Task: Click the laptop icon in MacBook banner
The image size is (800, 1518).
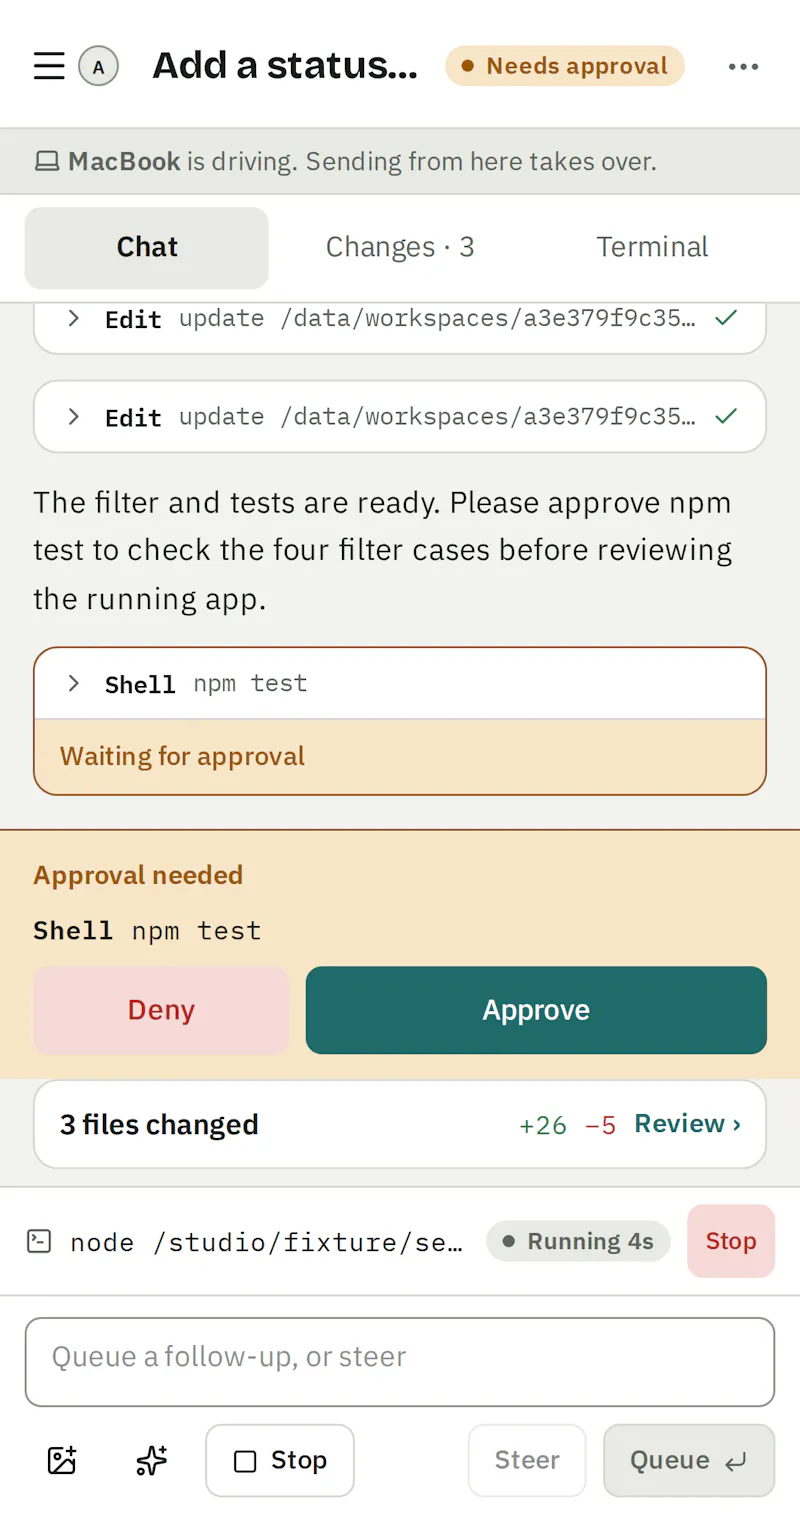Action: pyautogui.click(x=47, y=161)
